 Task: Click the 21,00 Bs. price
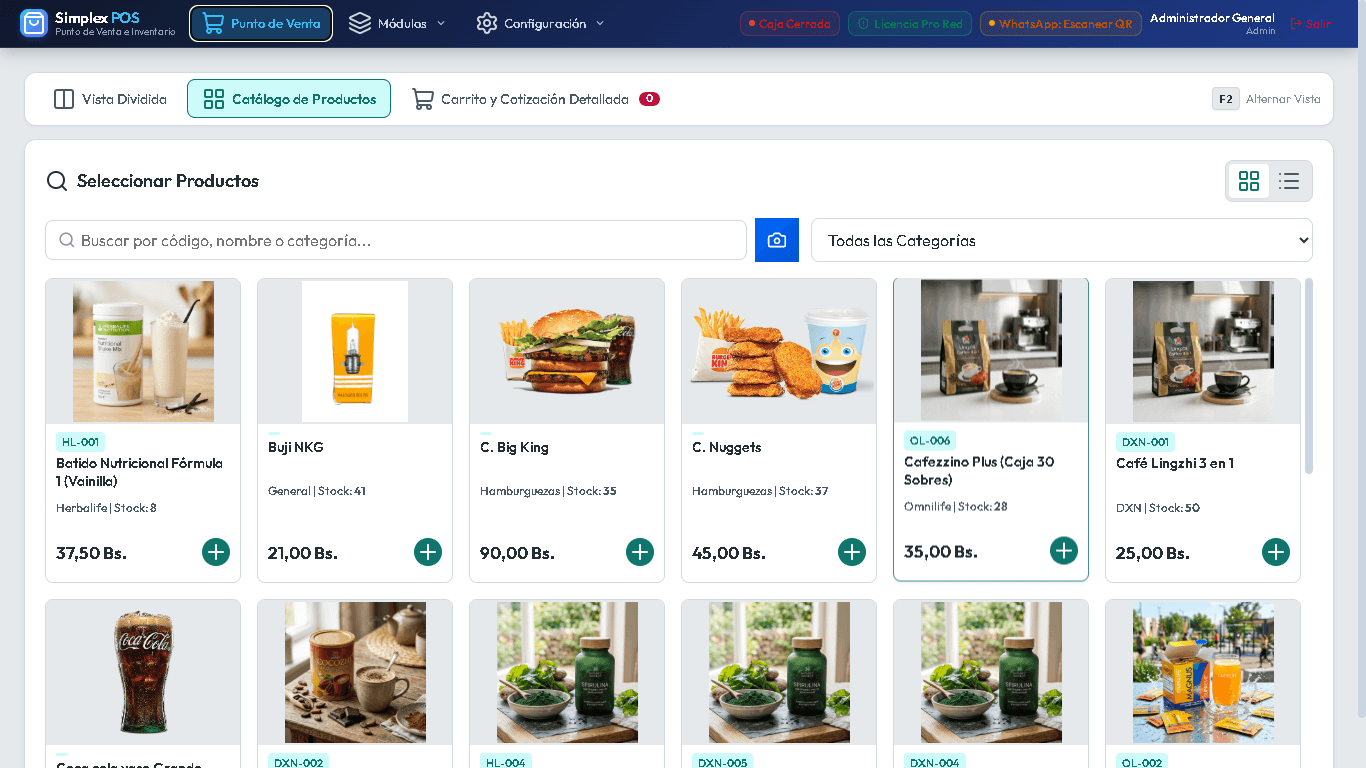click(x=303, y=553)
